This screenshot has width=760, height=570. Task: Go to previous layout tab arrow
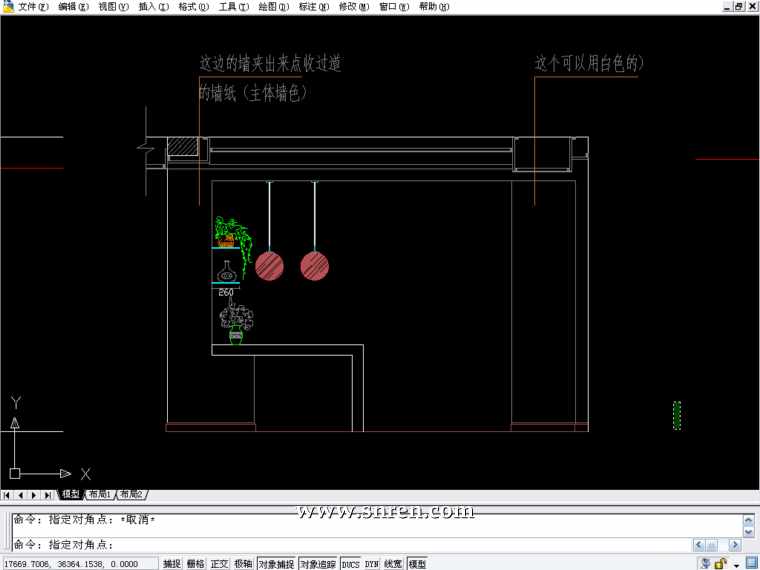pyautogui.click(x=20, y=495)
